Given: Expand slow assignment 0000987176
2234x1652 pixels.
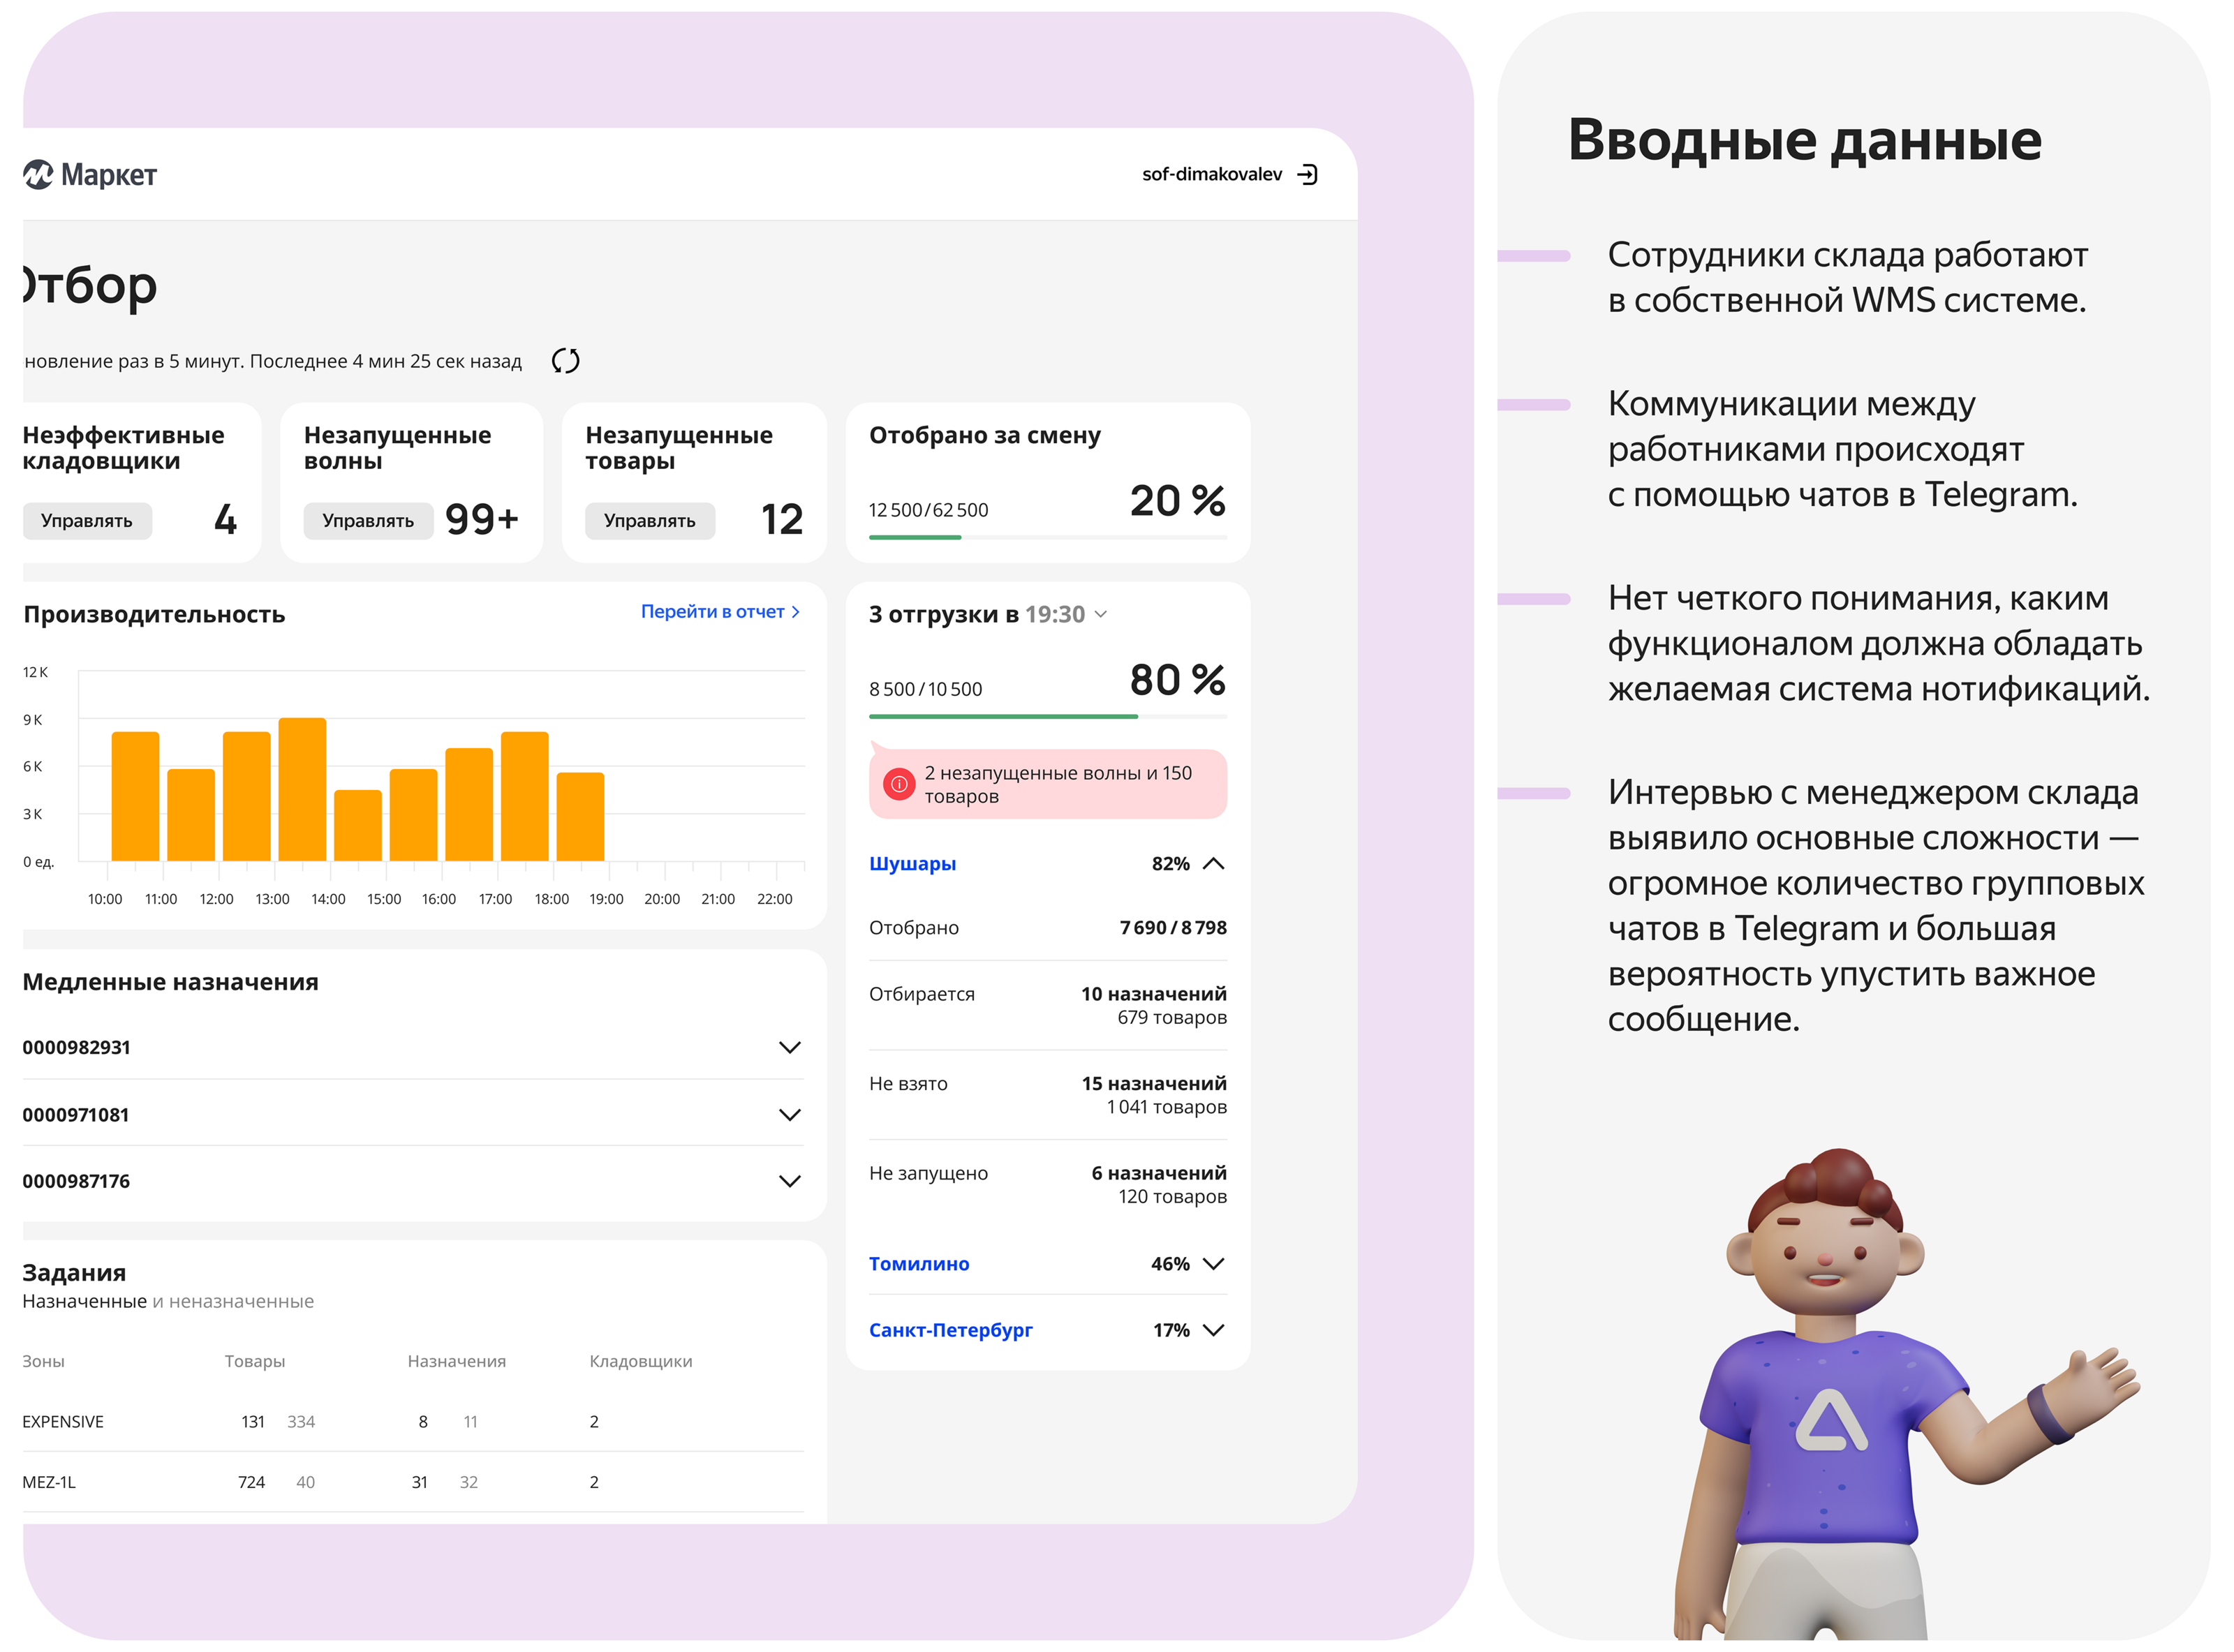Looking at the screenshot, I should click(789, 1181).
